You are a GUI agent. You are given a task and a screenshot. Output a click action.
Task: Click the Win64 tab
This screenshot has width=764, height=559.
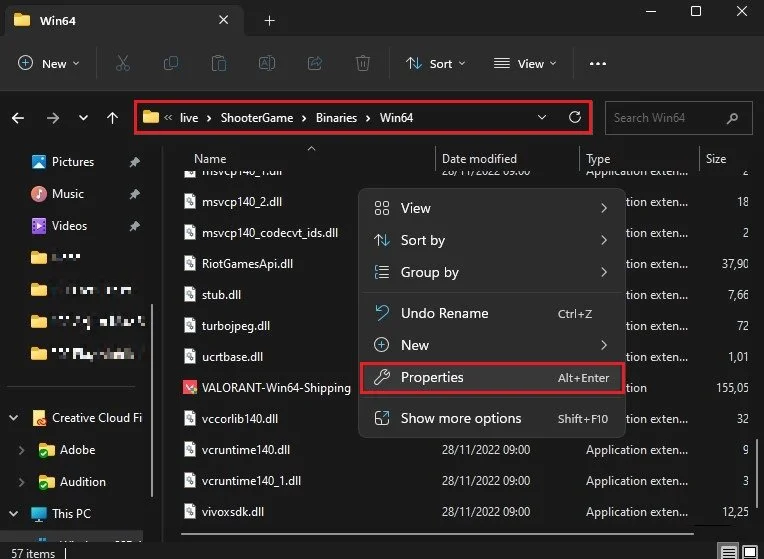(x=122, y=20)
